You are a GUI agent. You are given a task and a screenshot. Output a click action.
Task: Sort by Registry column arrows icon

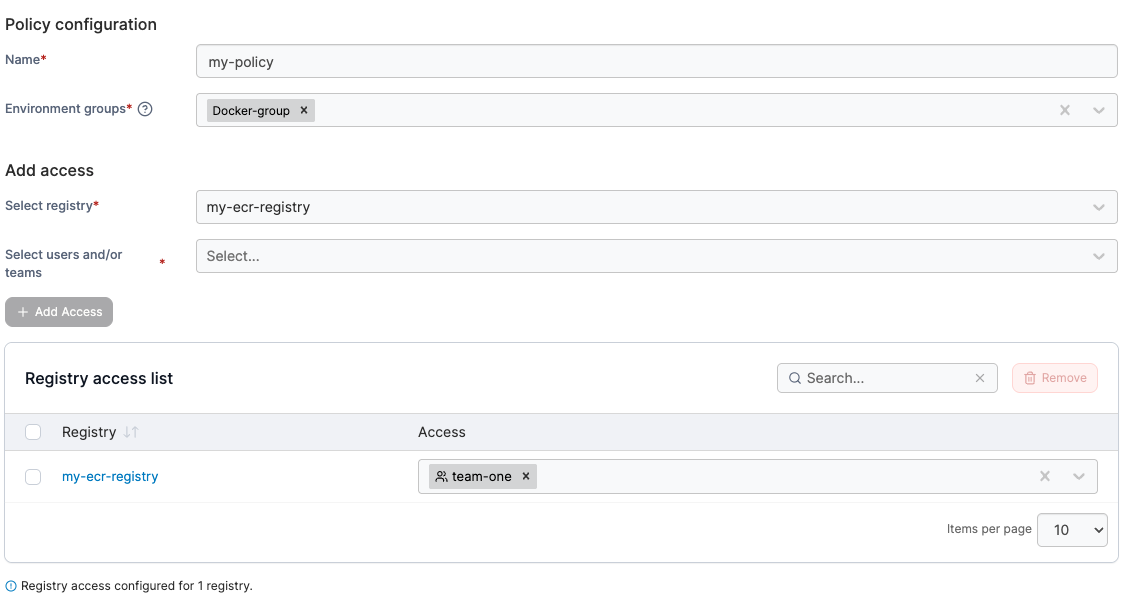(x=131, y=432)
